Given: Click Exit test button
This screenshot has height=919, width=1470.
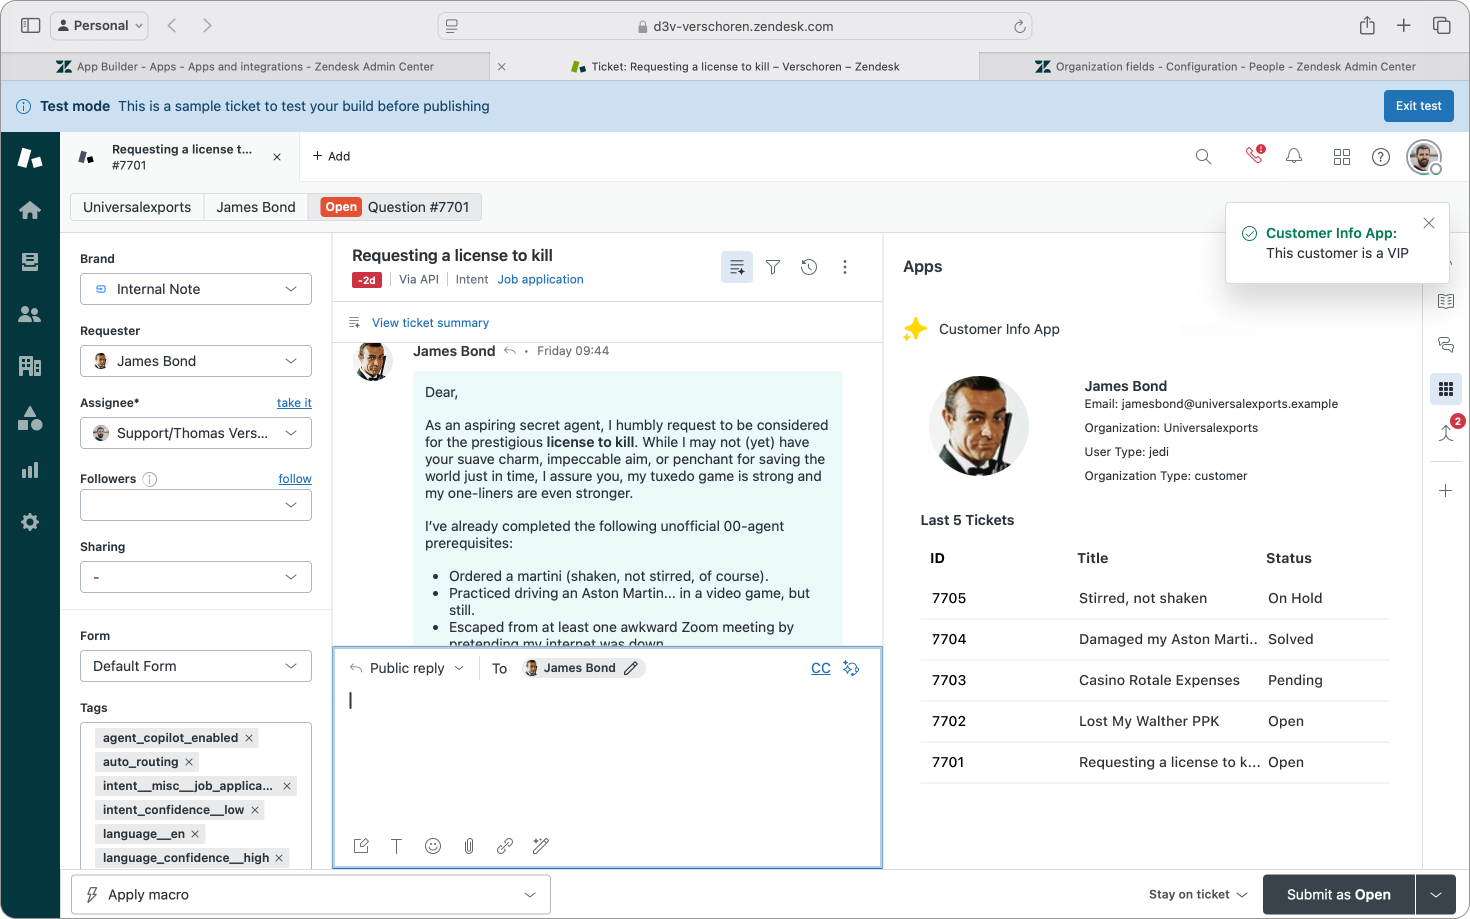Looking at the screenshot, I should [x=1418, y=106].
